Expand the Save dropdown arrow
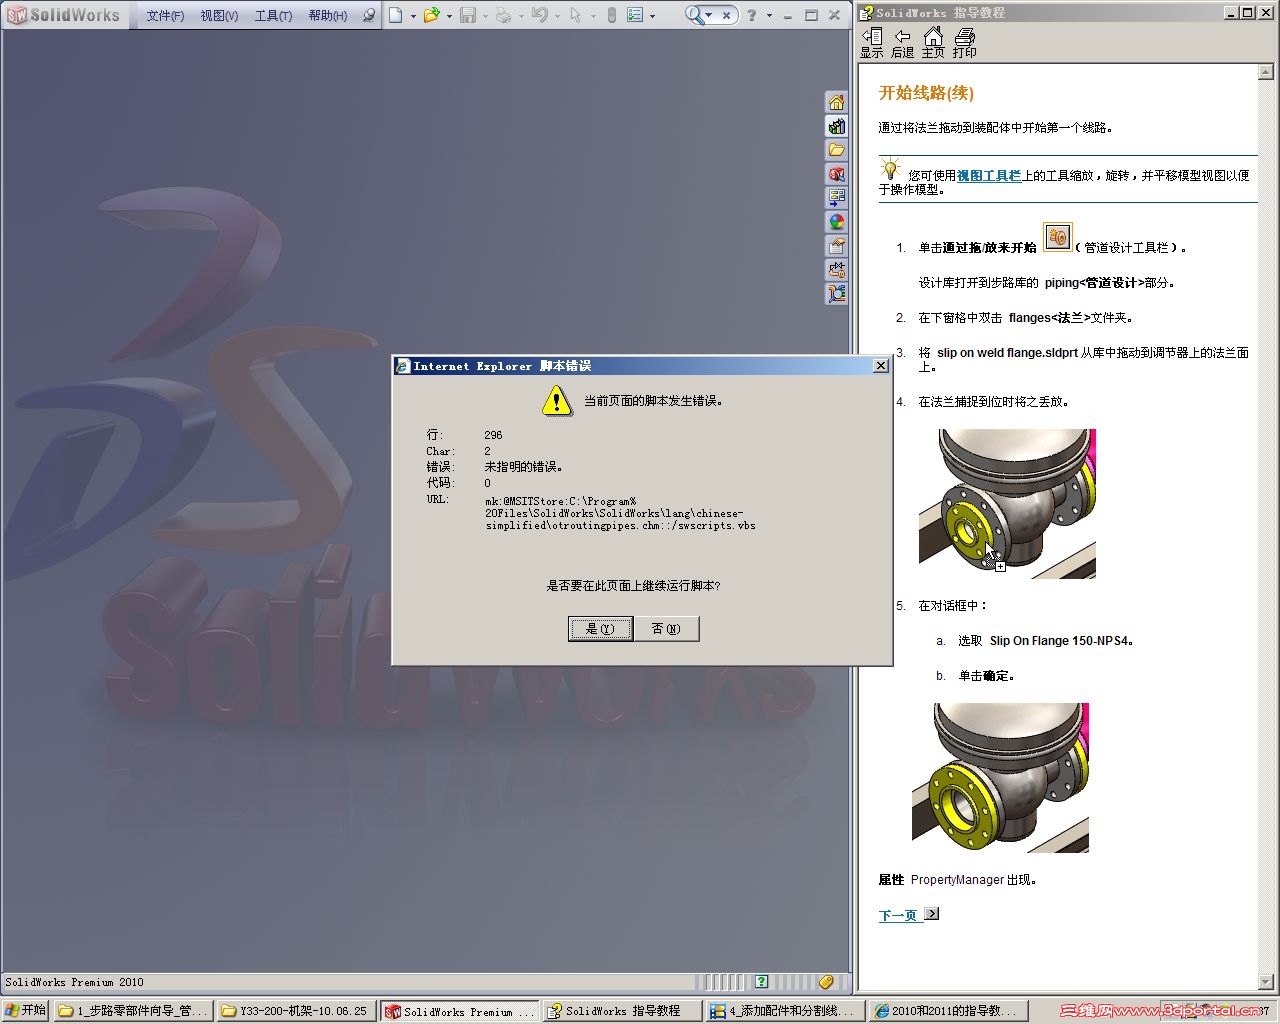The height and width of the screenshot is (1024, 1280). [485, 16]
